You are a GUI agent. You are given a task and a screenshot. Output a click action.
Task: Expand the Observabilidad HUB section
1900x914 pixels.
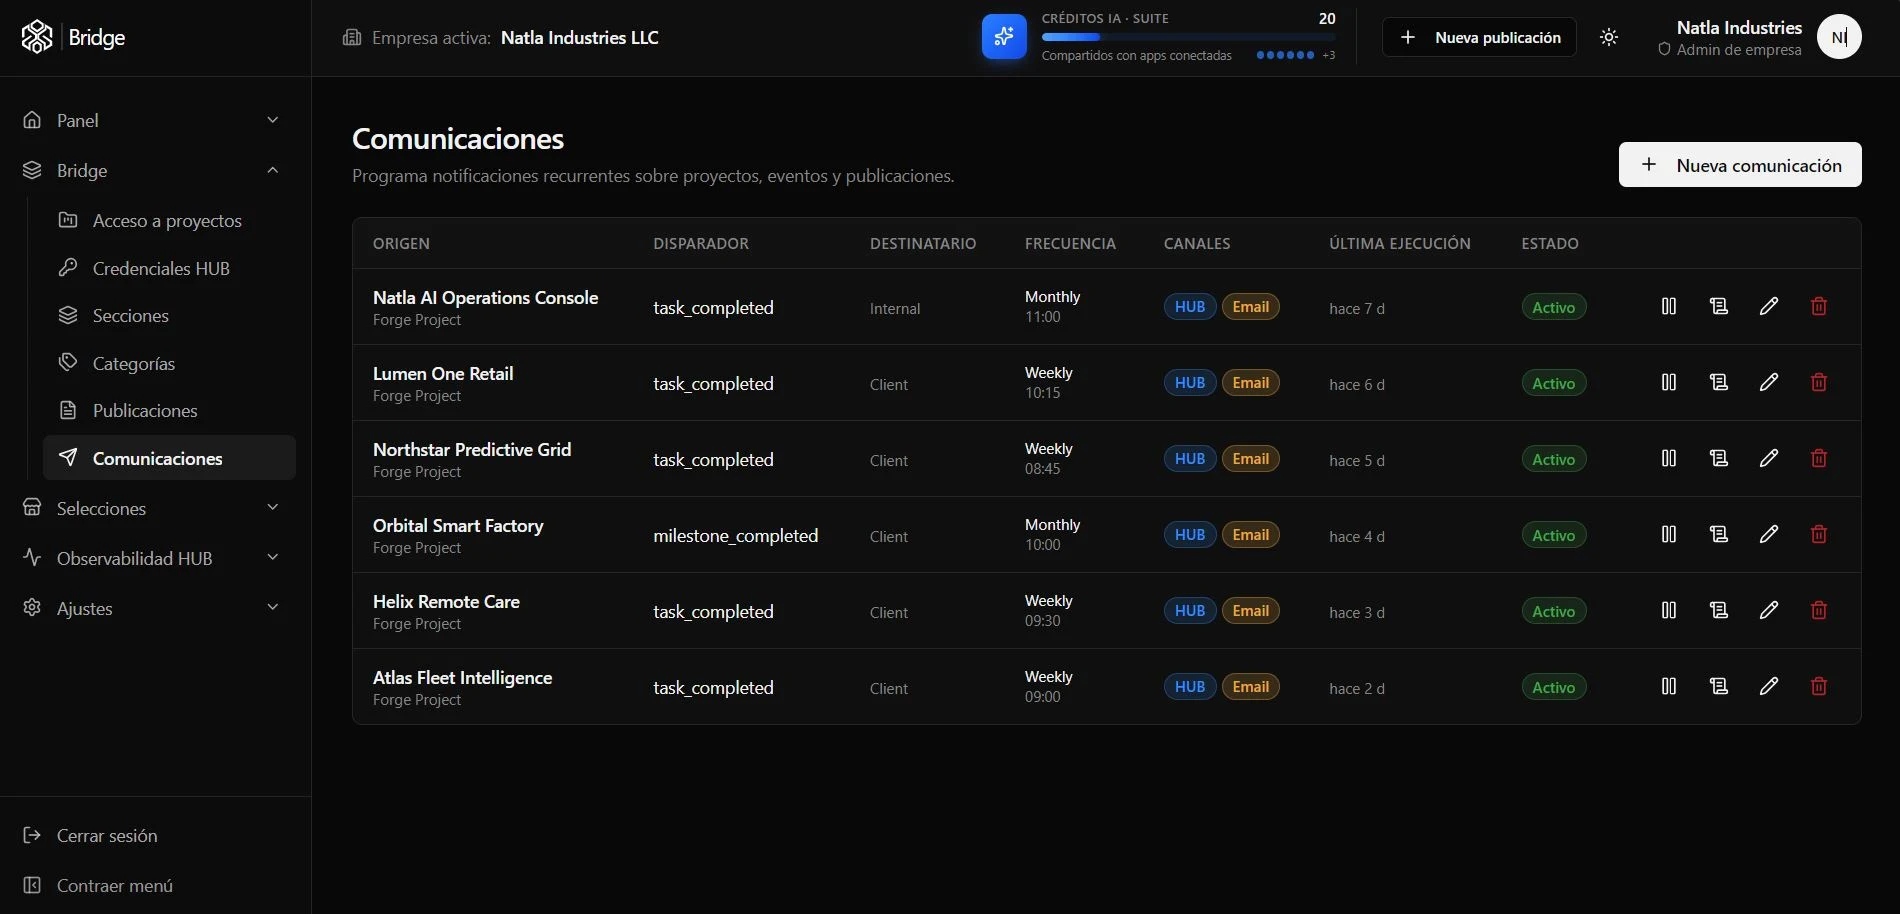(151, 558)
